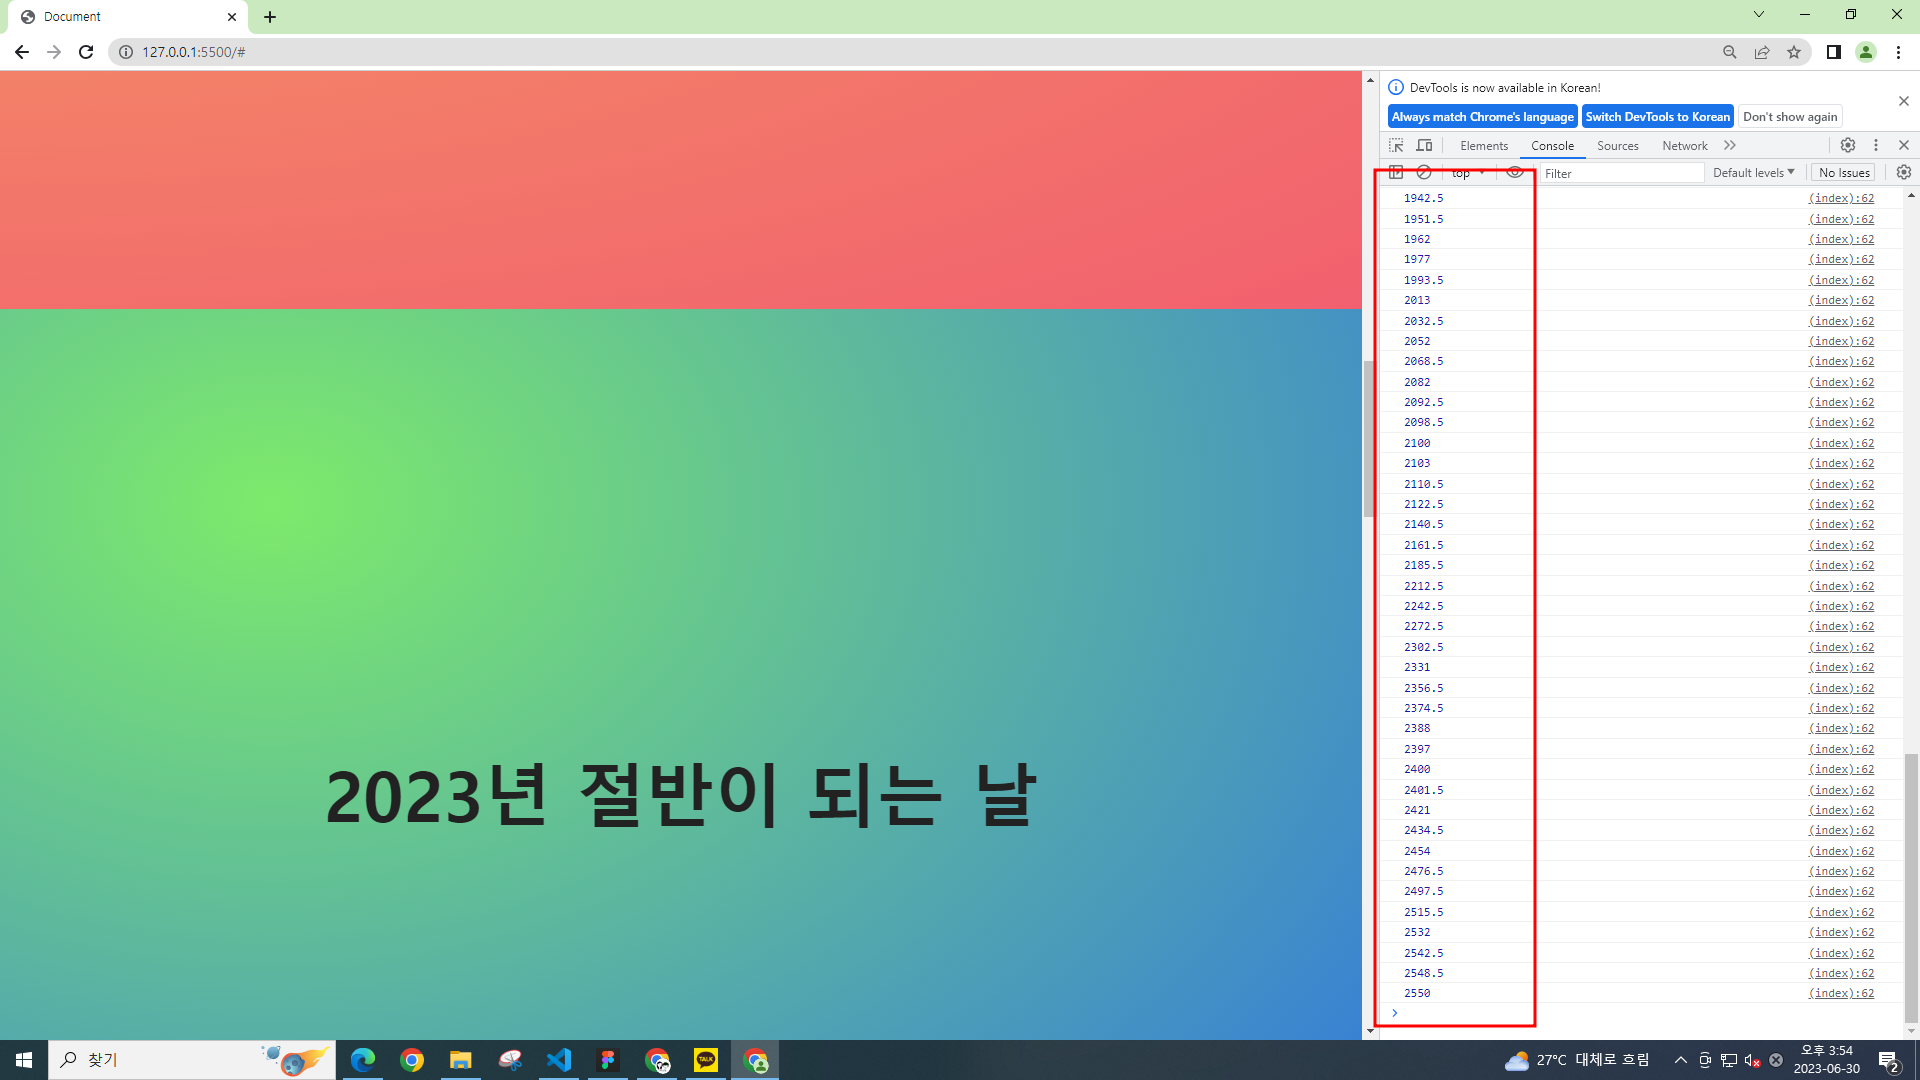Viewport: 1920px width, 1080px height.
Task: Click the console Filter input field
Action: click(1620, 173)
